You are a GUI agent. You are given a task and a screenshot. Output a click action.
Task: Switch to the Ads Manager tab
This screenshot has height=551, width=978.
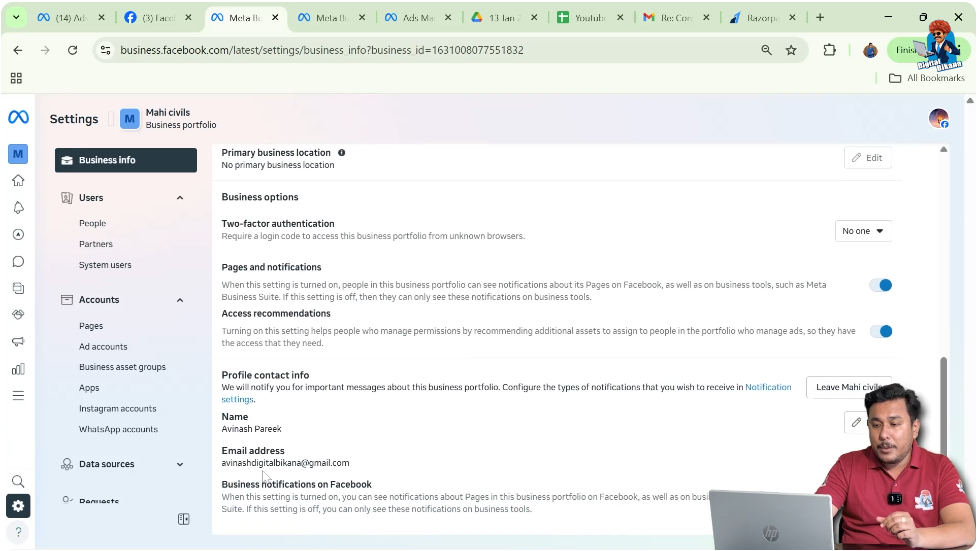click(418, 17)
